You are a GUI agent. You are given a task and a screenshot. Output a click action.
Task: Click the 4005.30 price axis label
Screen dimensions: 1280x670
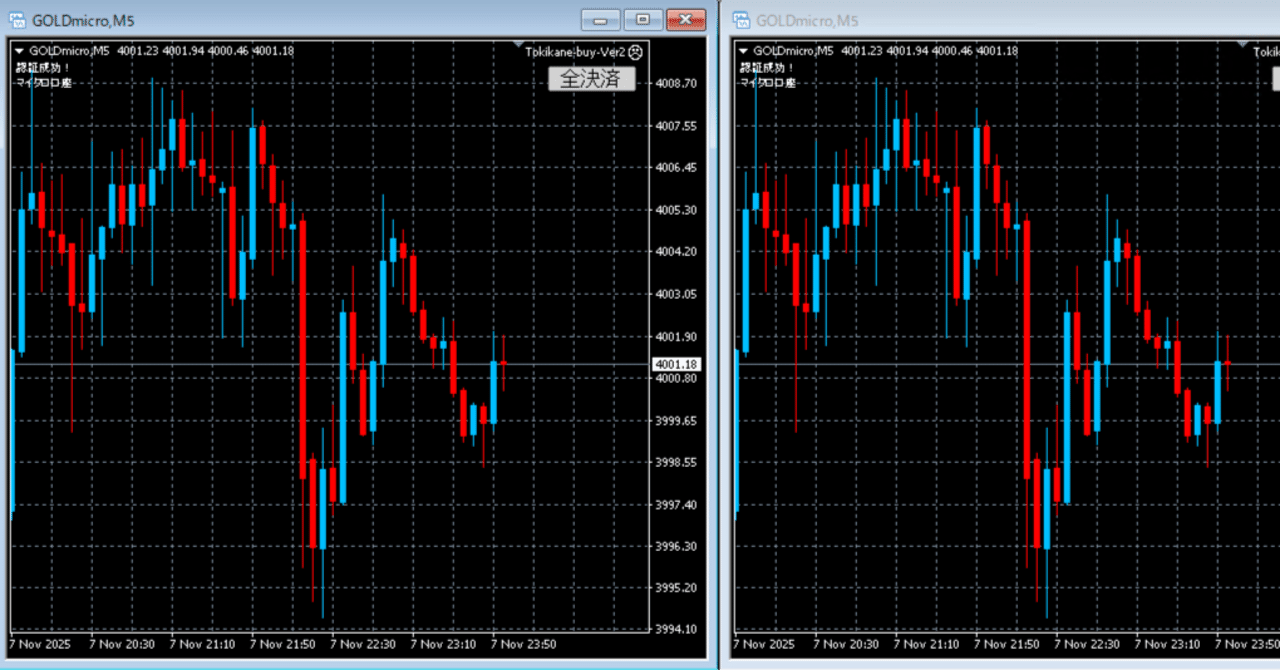pos(677,210)
